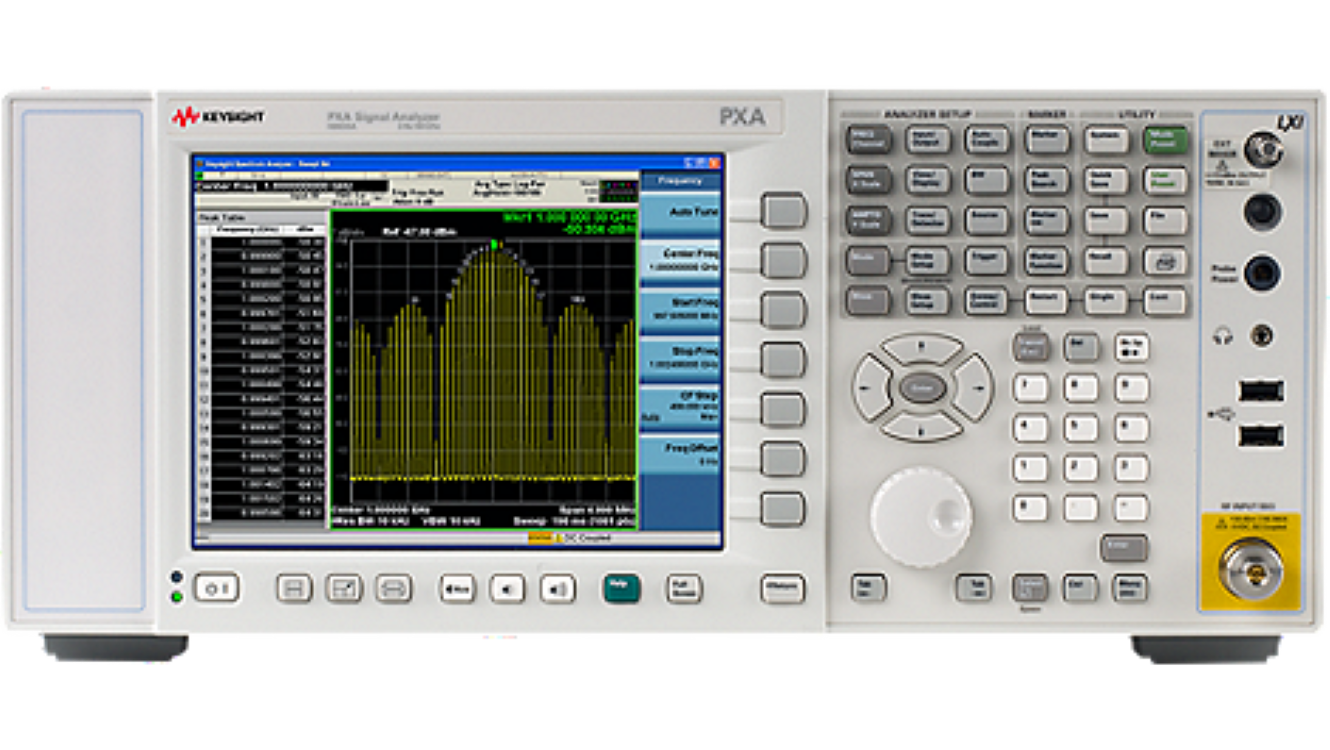Select the Mute speaker button
The height and width of the screenshot is (750, 1330).
(x=458, y=589)
